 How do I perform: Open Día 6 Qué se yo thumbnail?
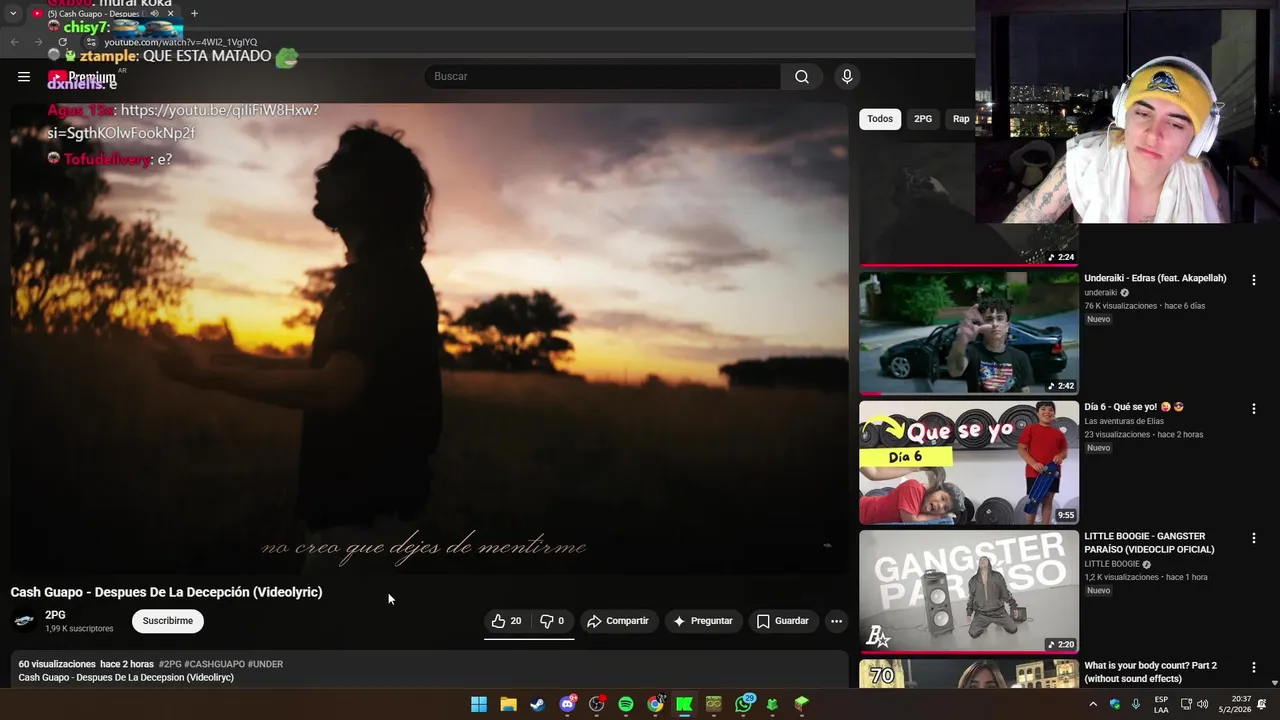click(969, 462)
